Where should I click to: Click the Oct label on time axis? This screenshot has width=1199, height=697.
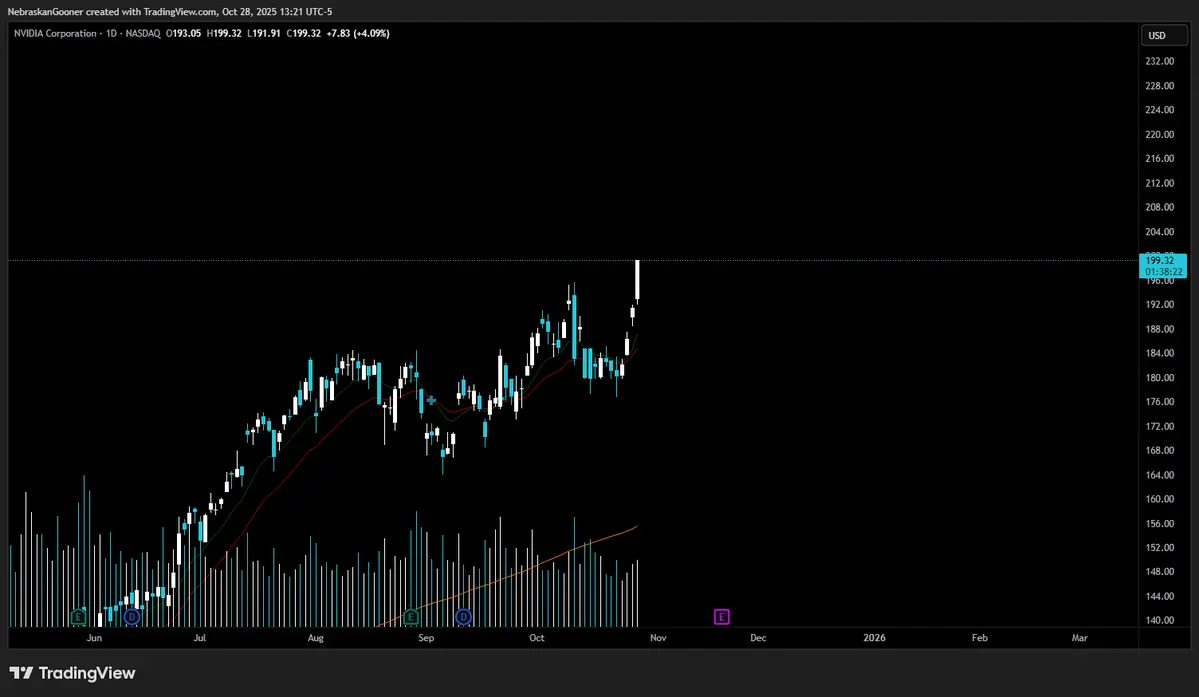[537, 638]
